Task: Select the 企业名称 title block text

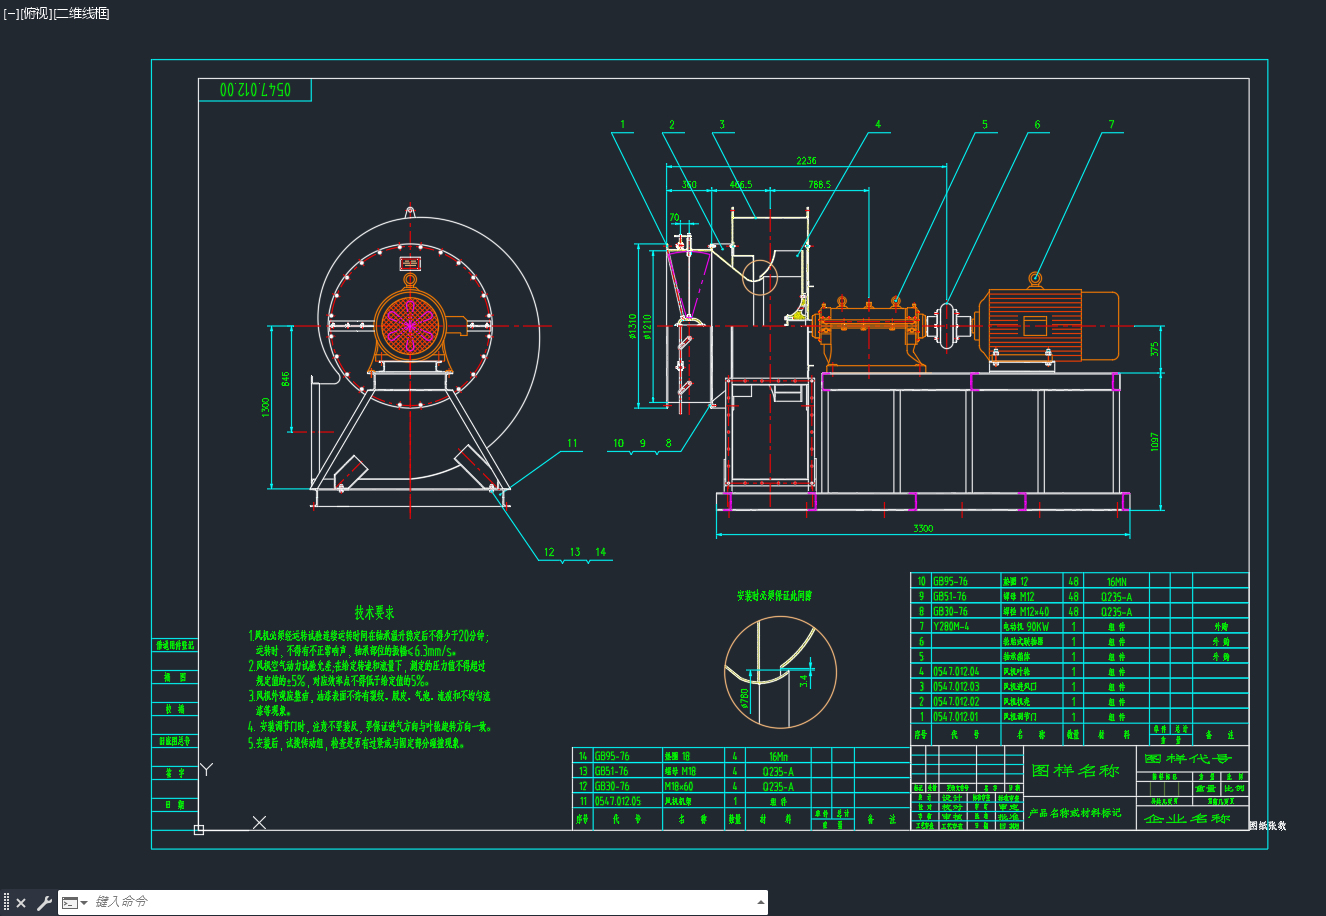Action: pyautogui.click(x=1187, y=818)
